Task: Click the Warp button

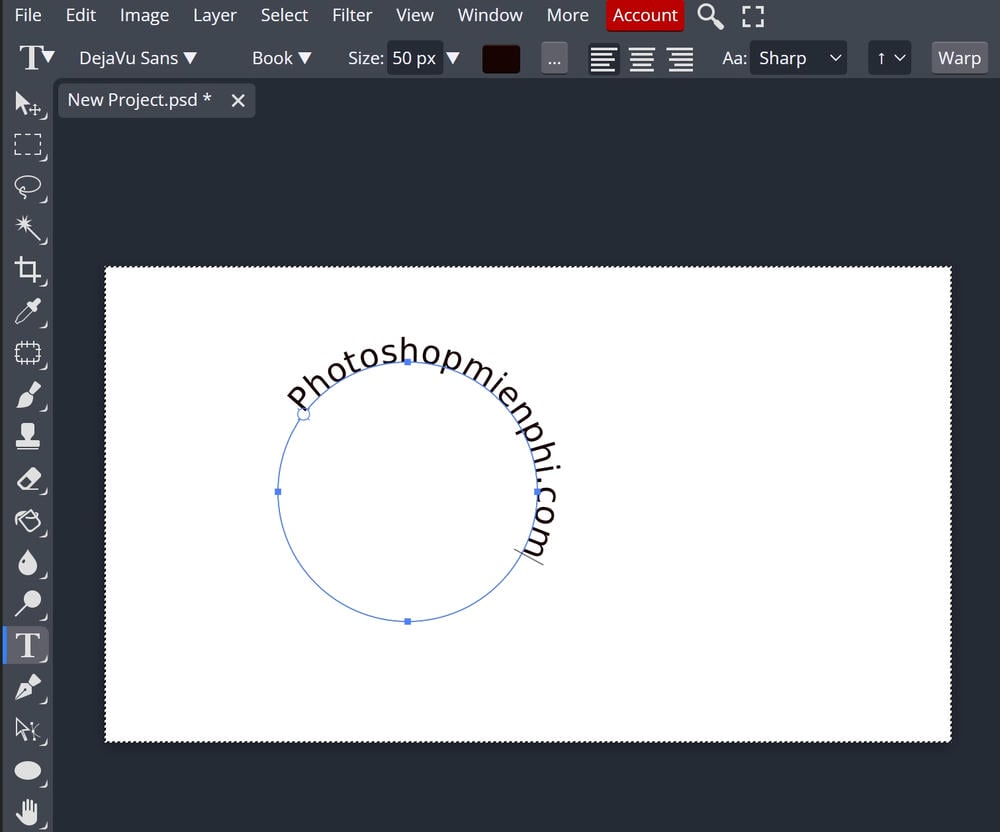Action: pos(959,58)
